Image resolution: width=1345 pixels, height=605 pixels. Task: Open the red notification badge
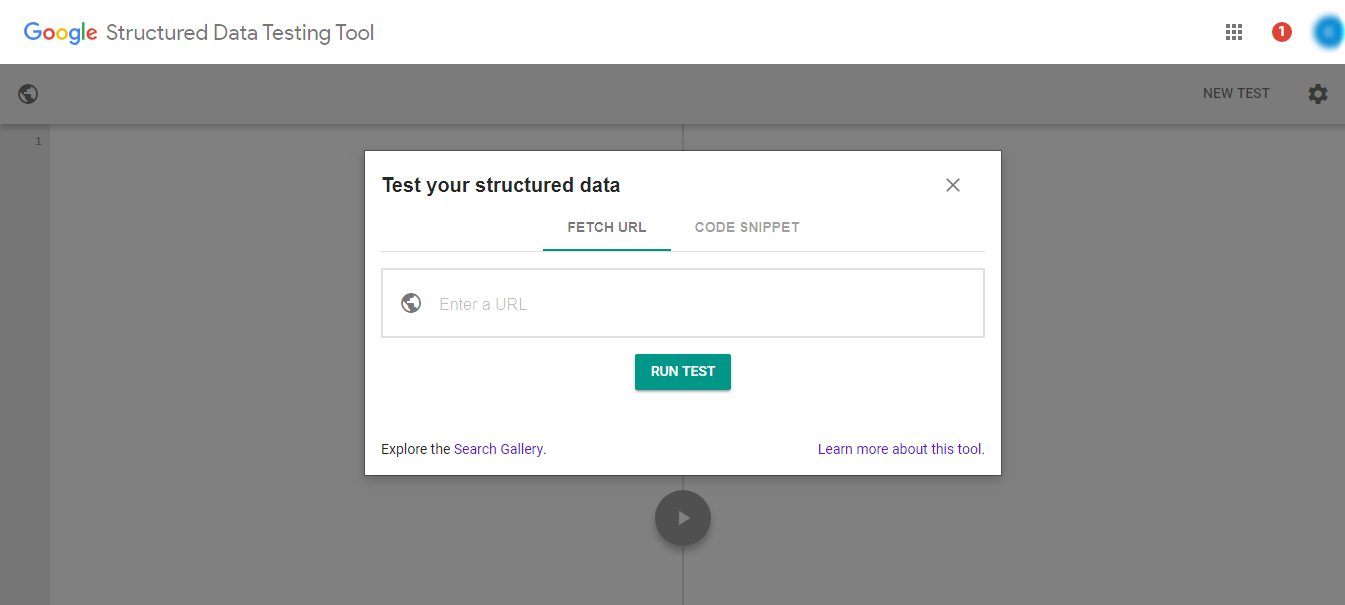coord(1281,31)
